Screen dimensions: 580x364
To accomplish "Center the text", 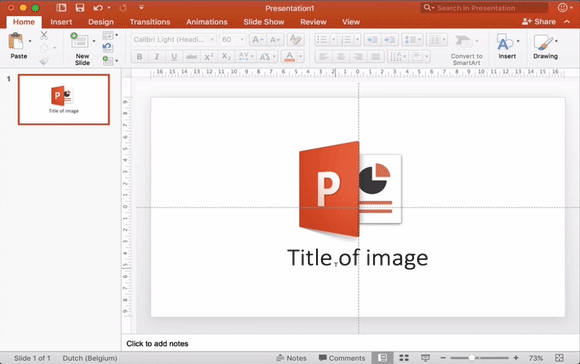I will 341,57.
